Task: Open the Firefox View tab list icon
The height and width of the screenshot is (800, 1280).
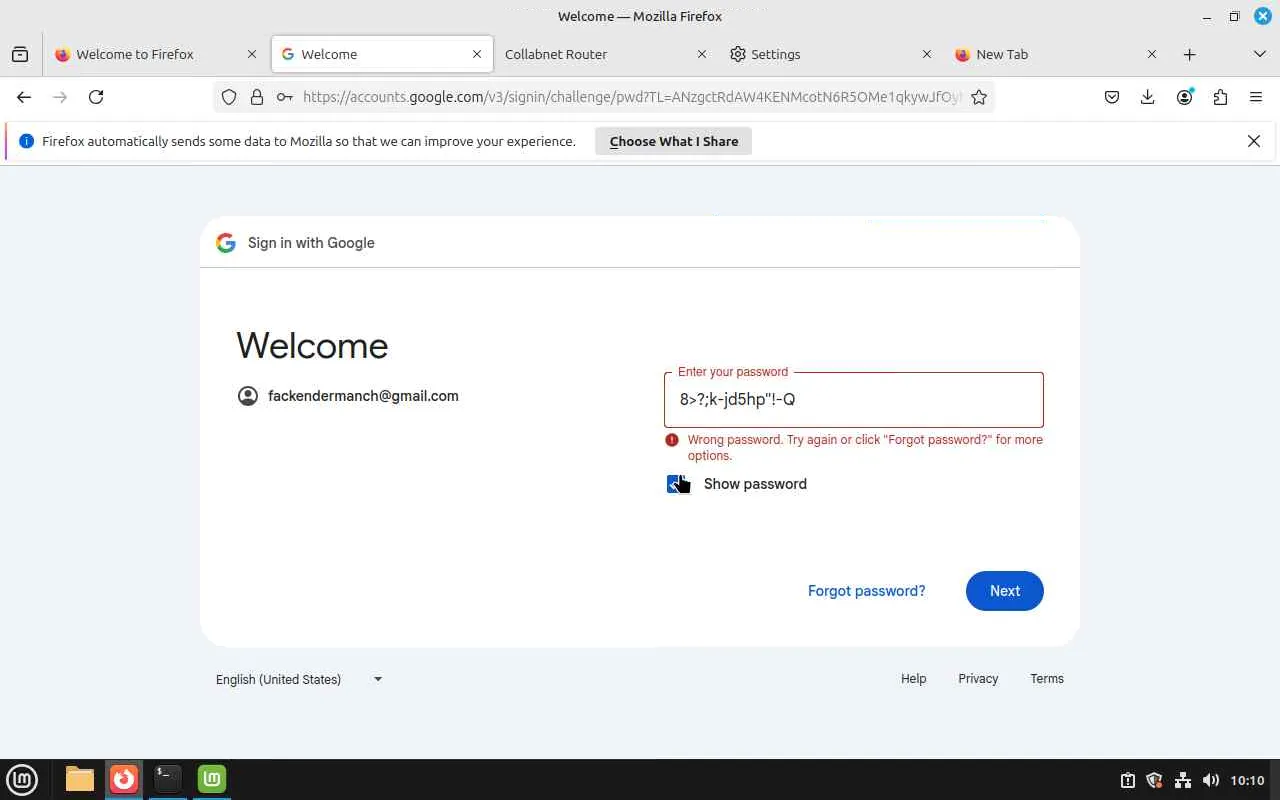Action: click(x=20, y=54)
